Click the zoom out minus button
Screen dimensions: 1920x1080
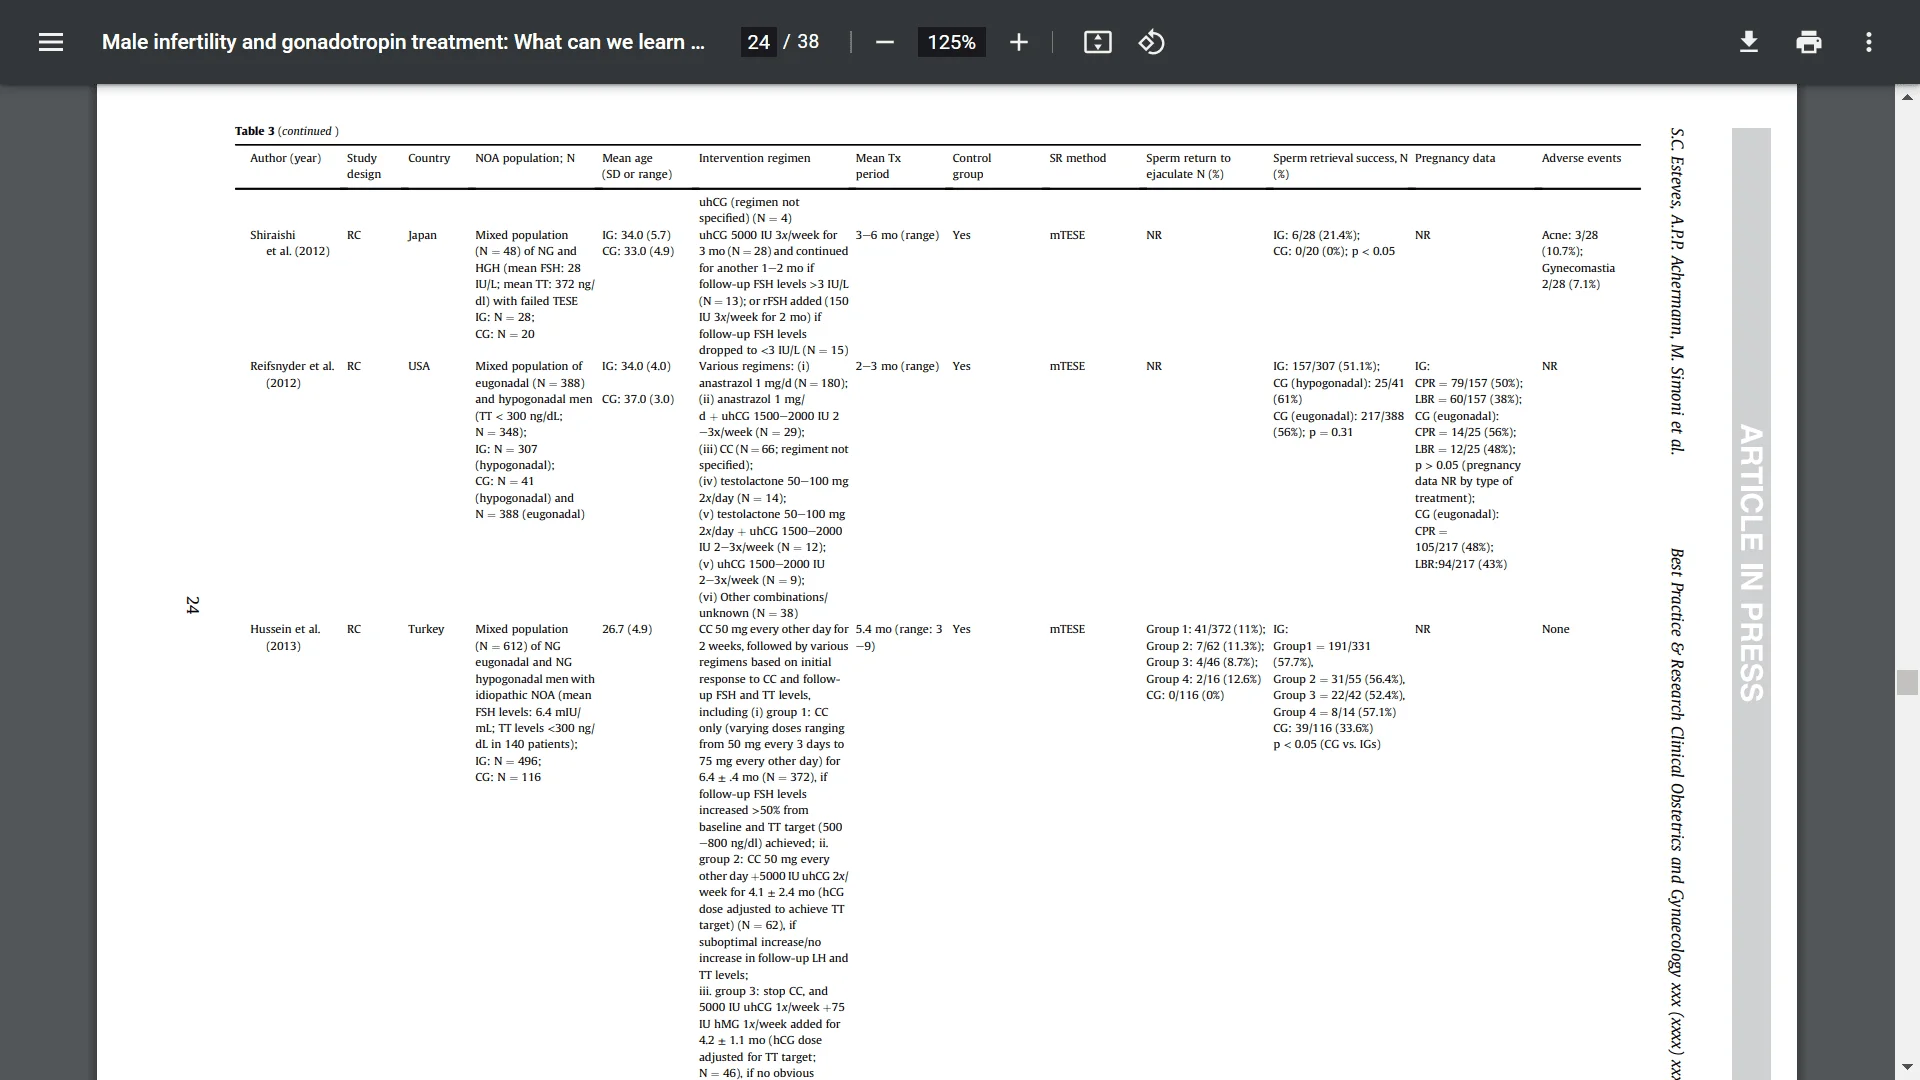[884, 42]
